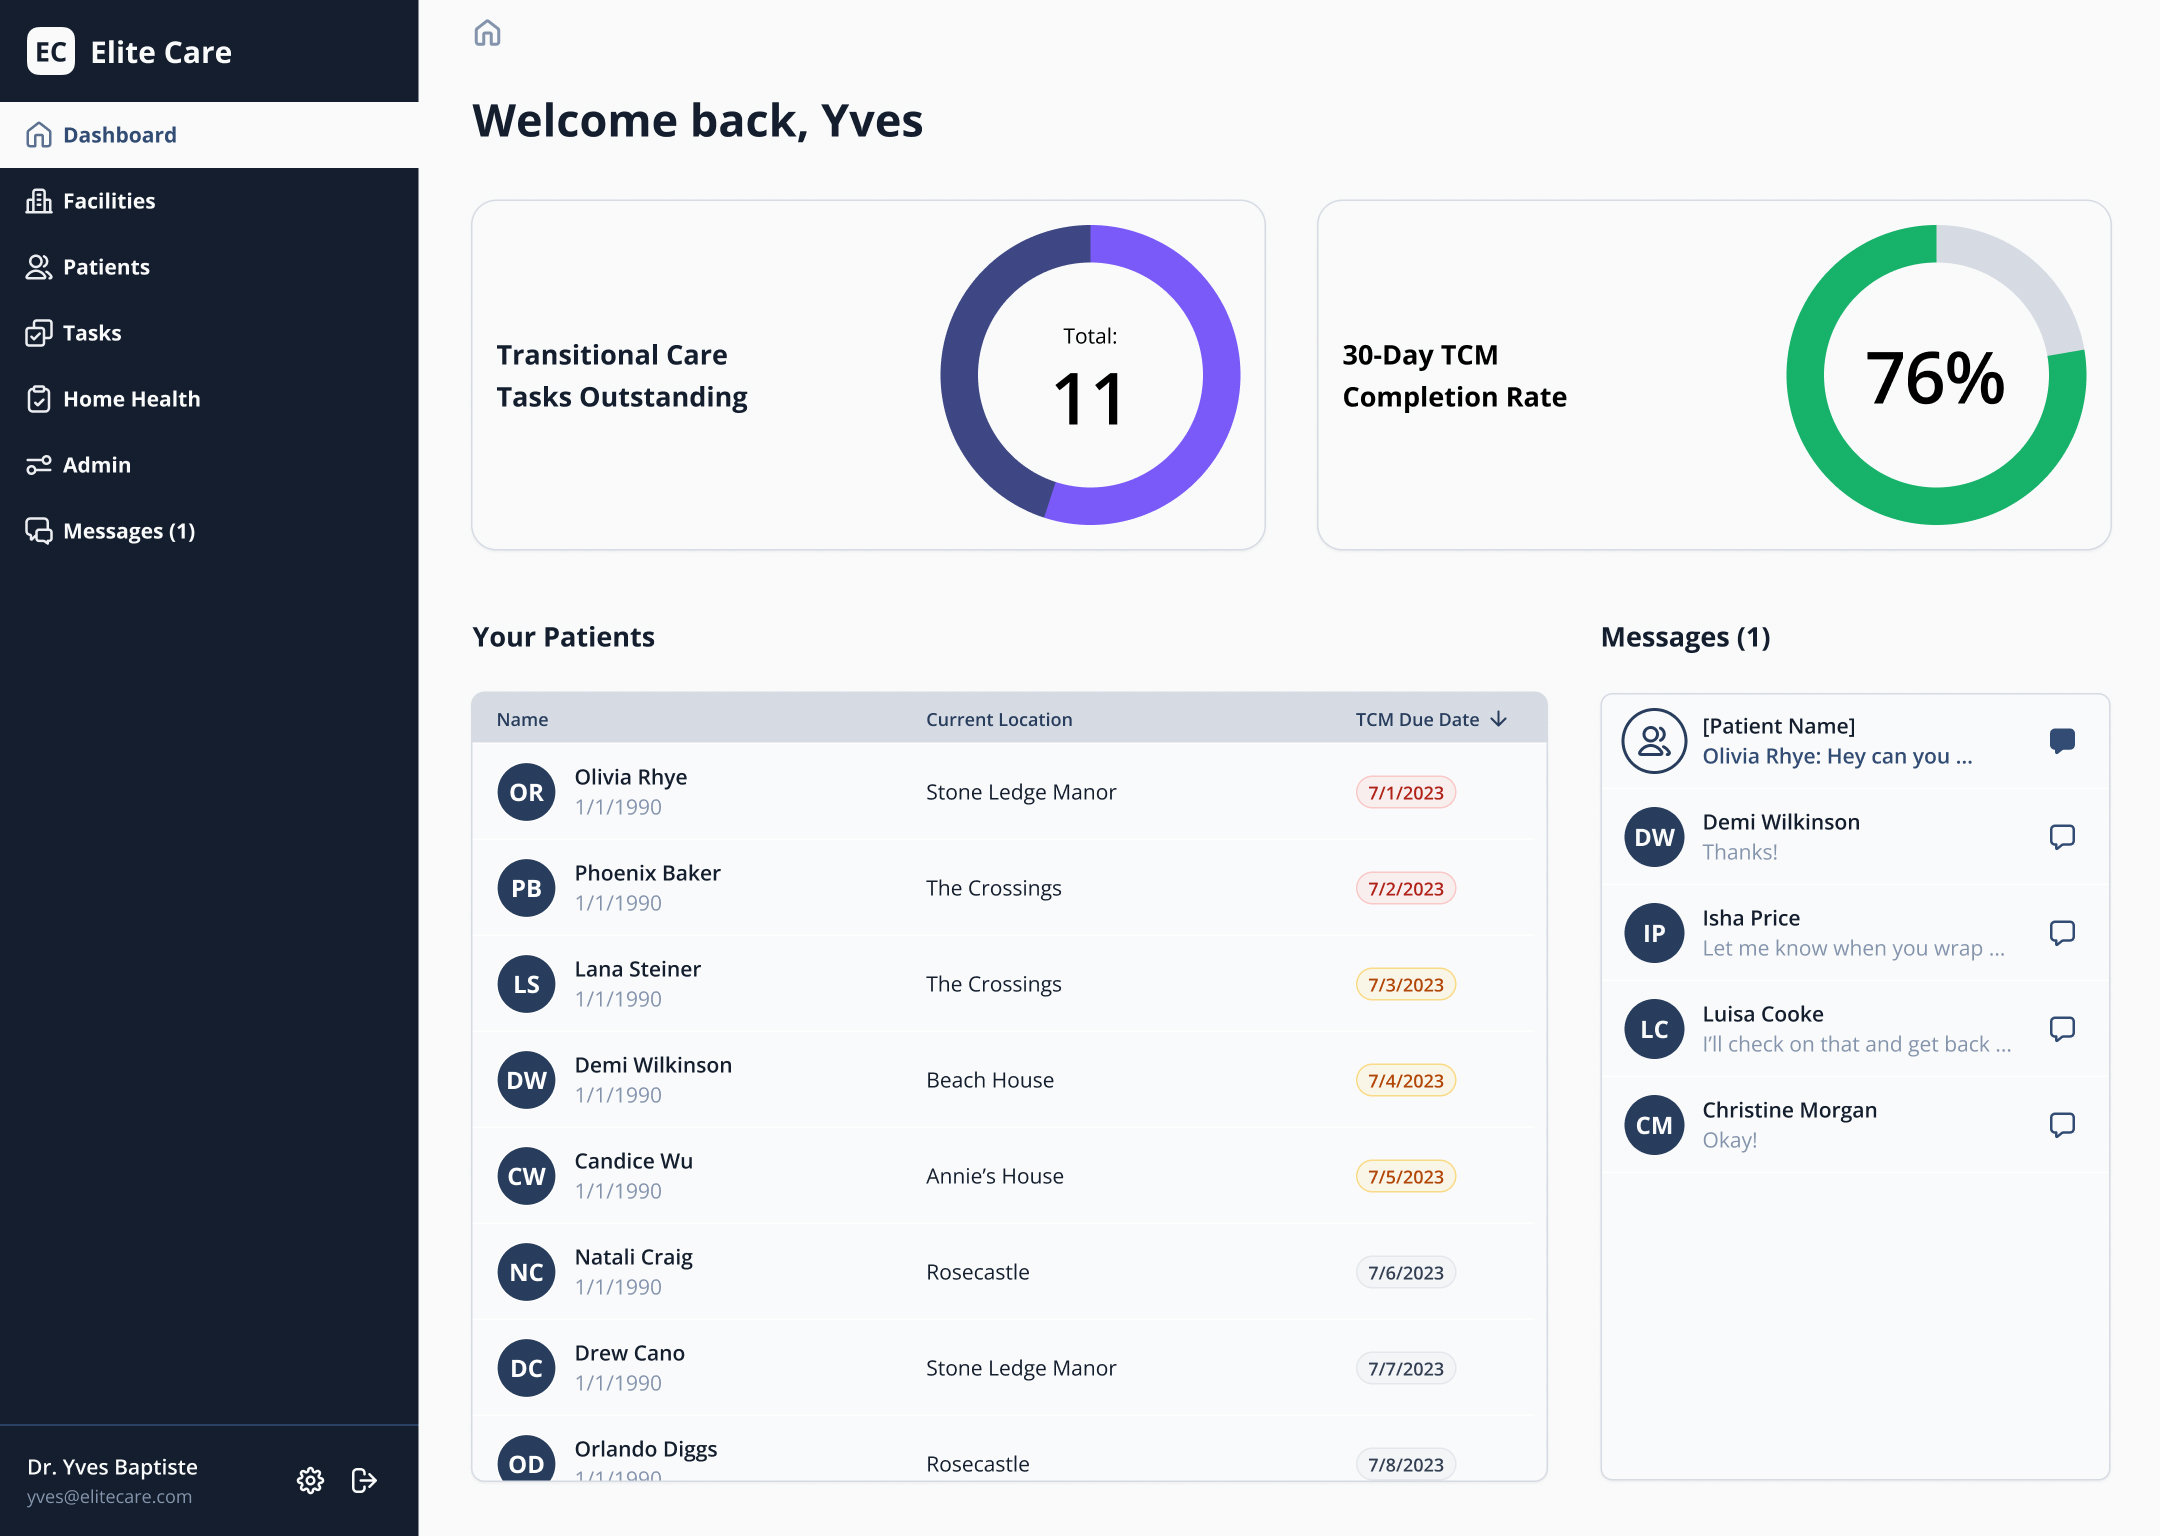
Task: Click the Your Patients heading
Action: [x=563, y=636]
